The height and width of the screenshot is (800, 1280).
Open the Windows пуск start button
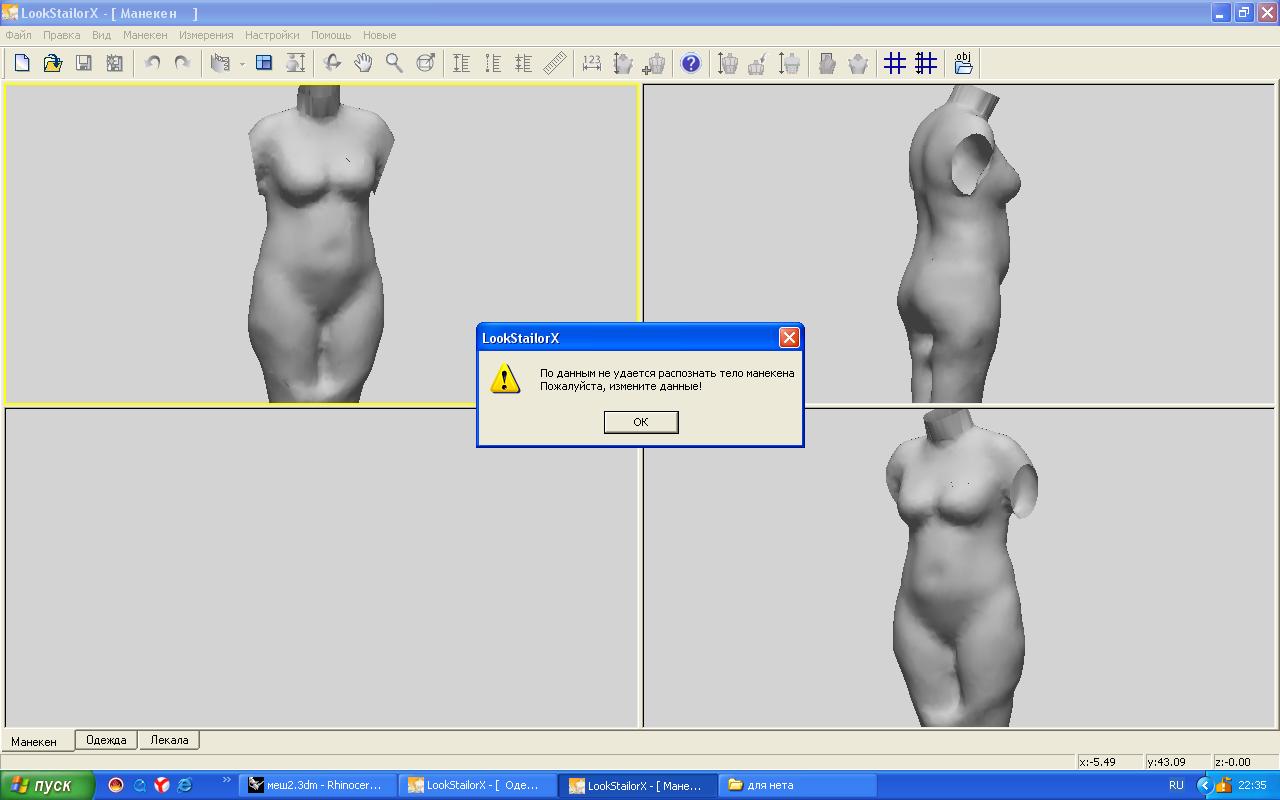[x=47, y=785]
